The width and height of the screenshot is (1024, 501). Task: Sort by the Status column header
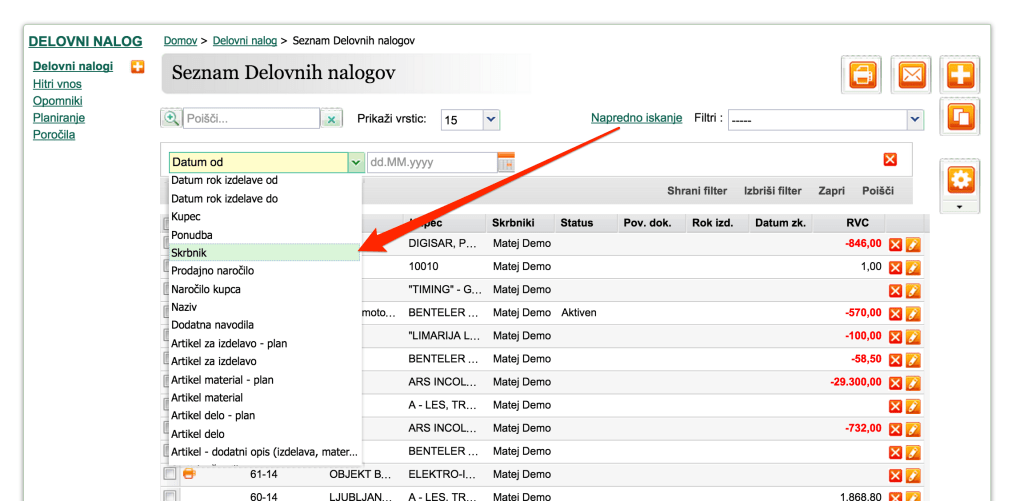pyautogui.click(x=577, y=223)
